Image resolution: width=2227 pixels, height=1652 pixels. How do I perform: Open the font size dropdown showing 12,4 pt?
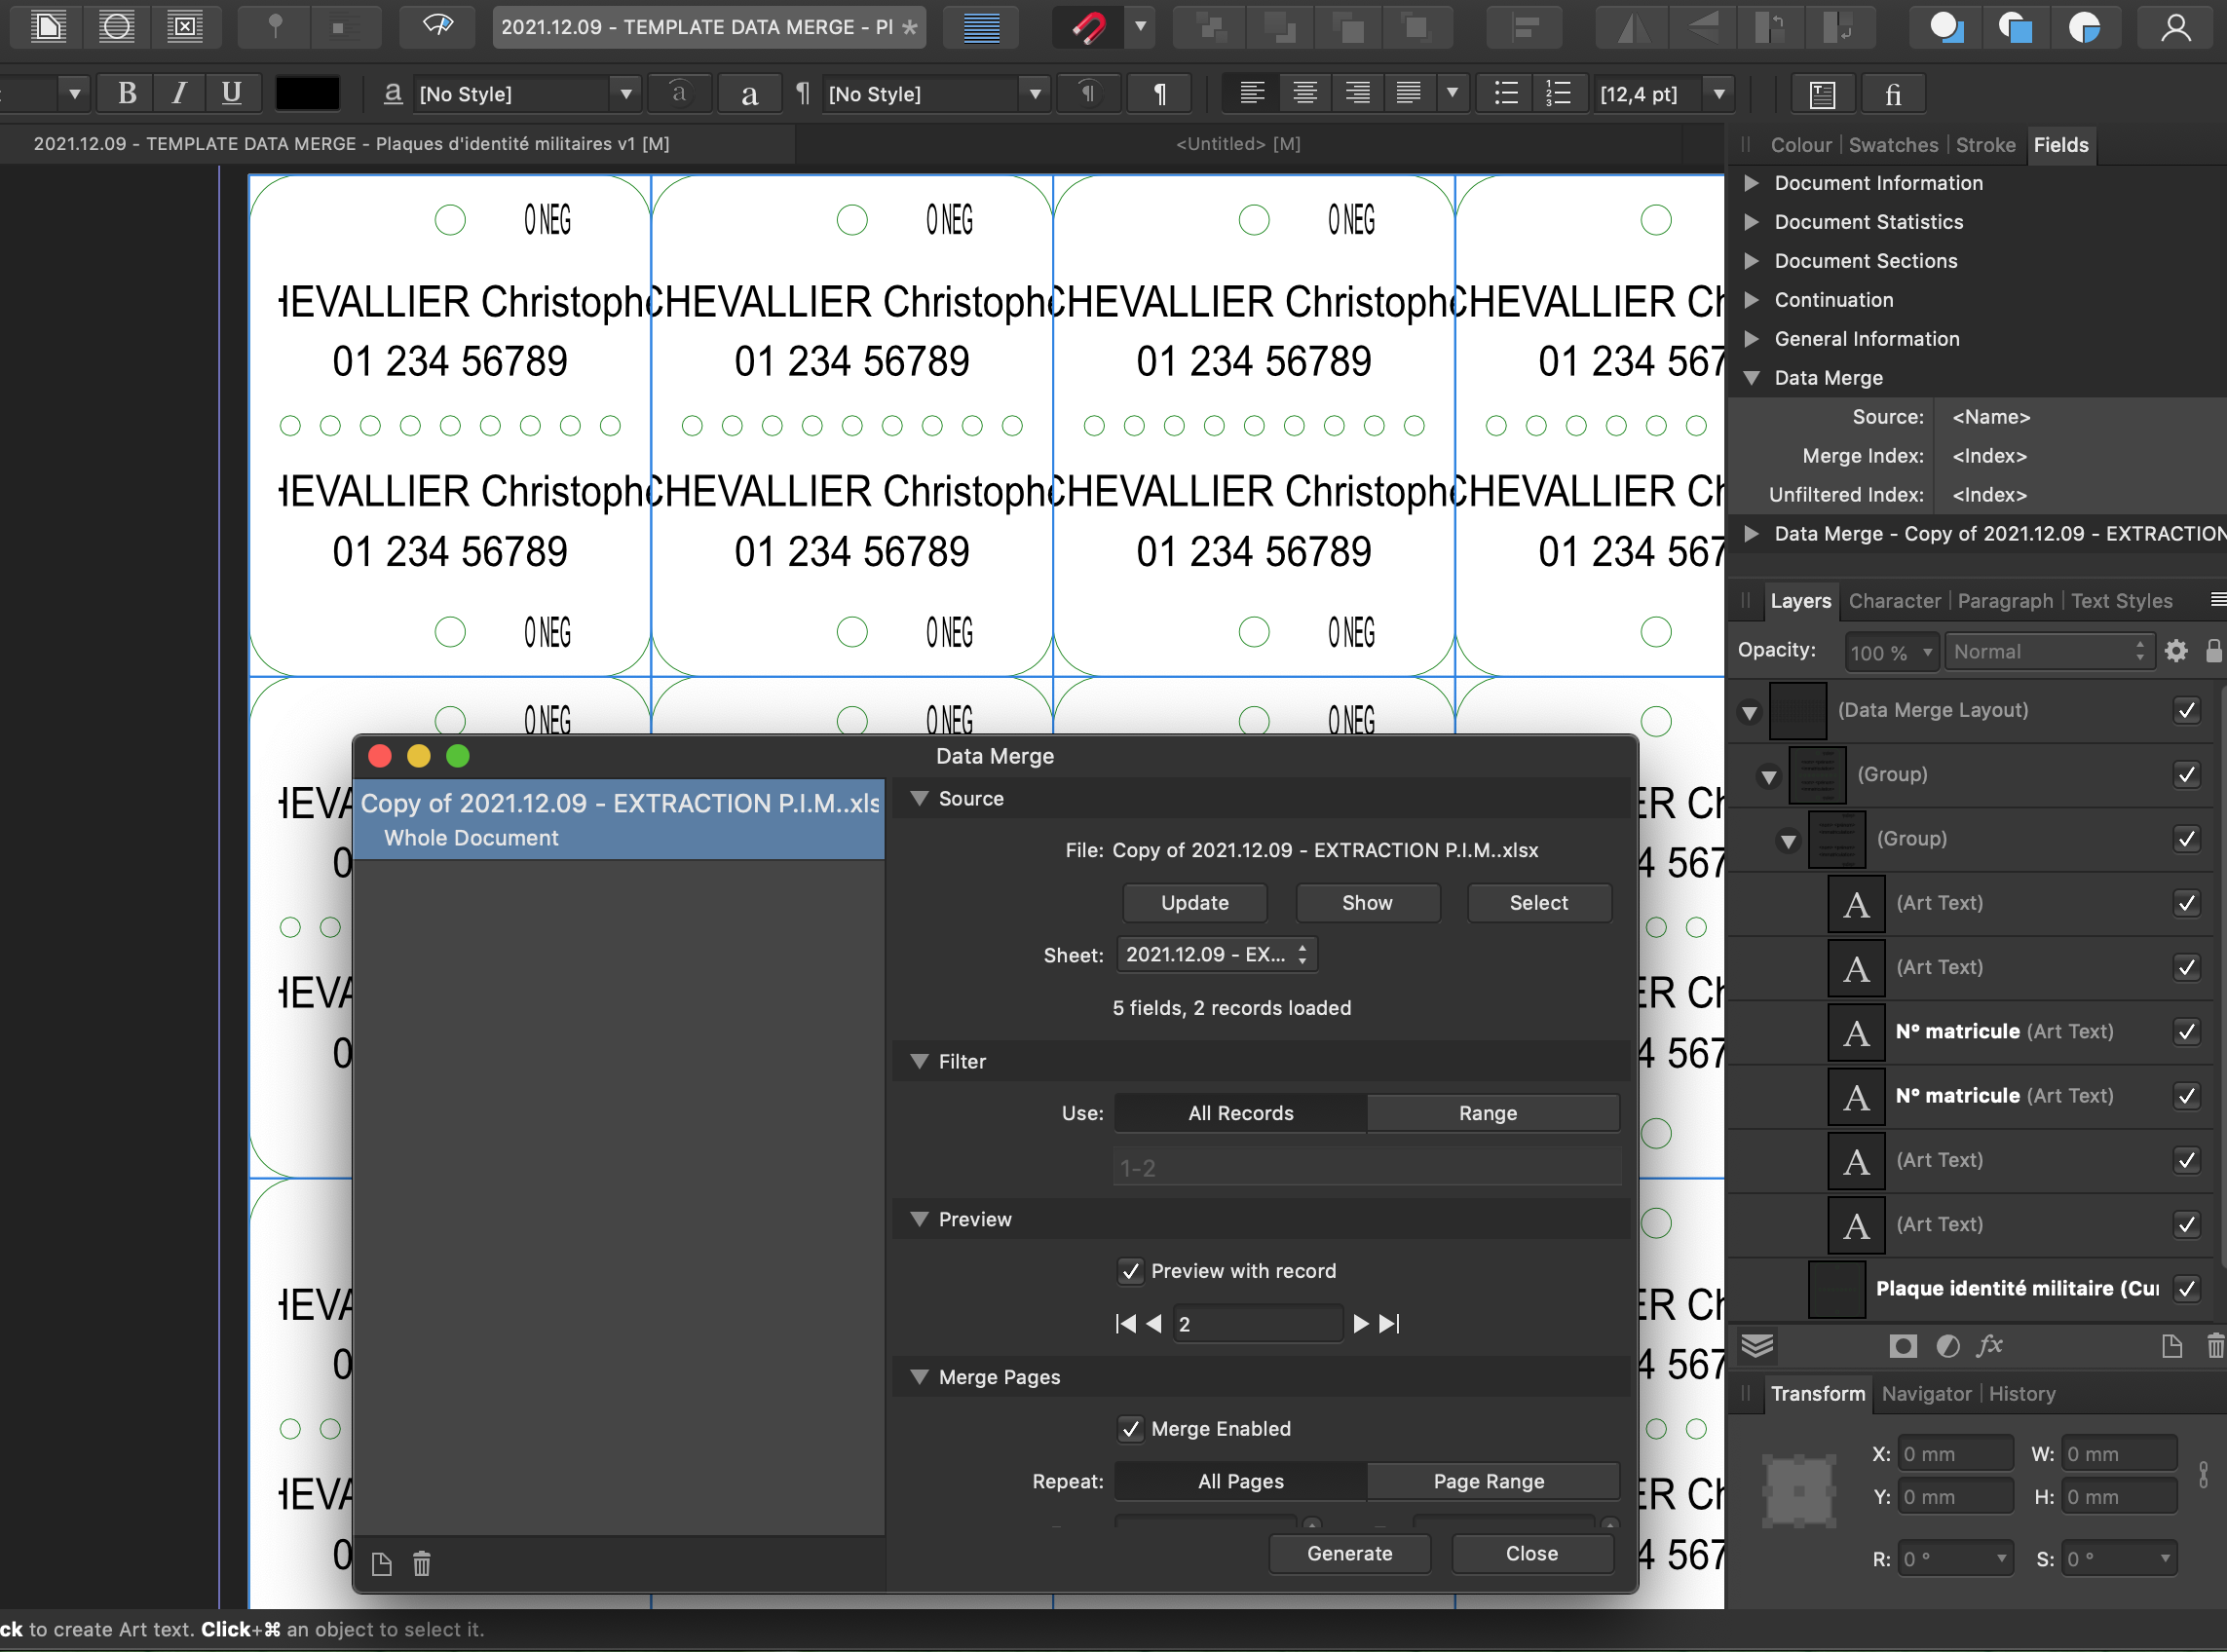click(x=1718, y=93)
